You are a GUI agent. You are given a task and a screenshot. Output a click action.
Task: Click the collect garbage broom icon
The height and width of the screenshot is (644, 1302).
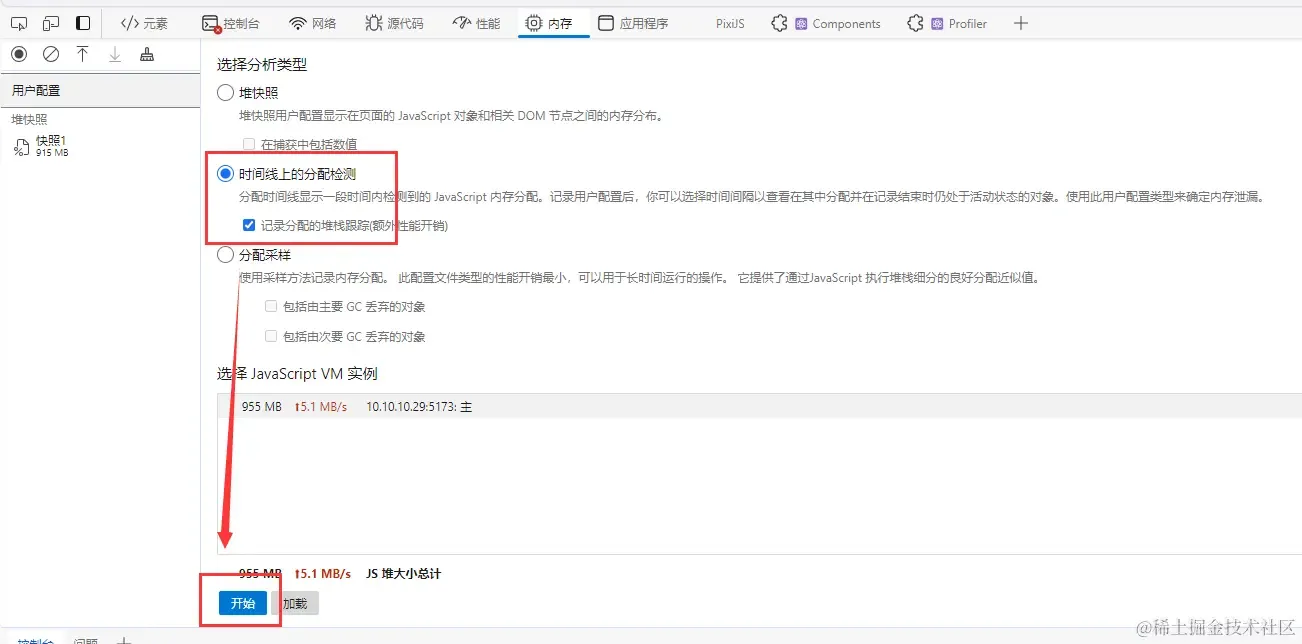[147, 55]
